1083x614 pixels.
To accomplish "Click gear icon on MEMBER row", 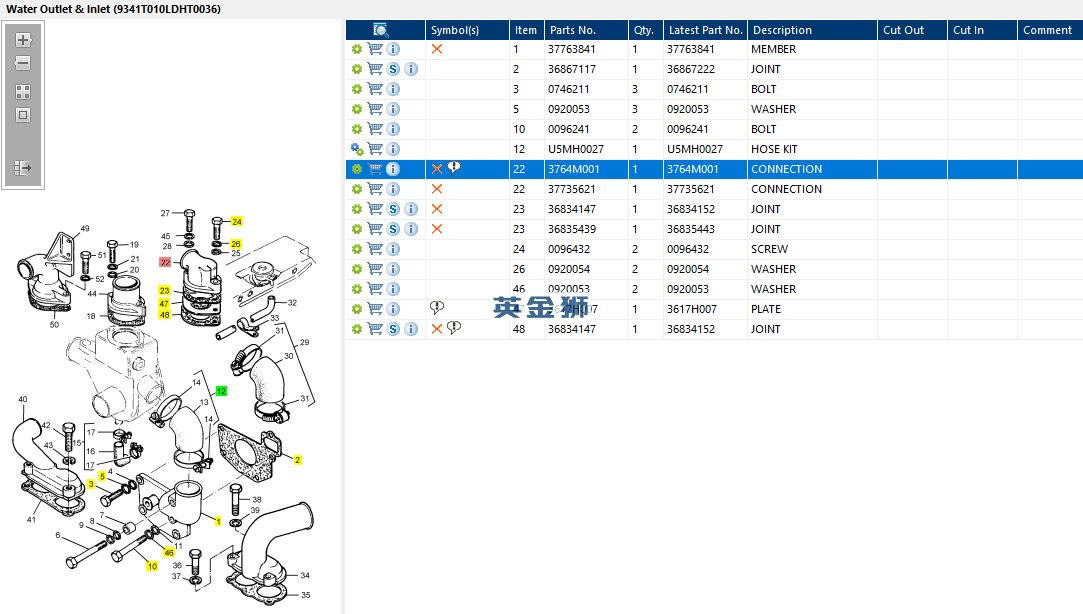I will [356, 49].
